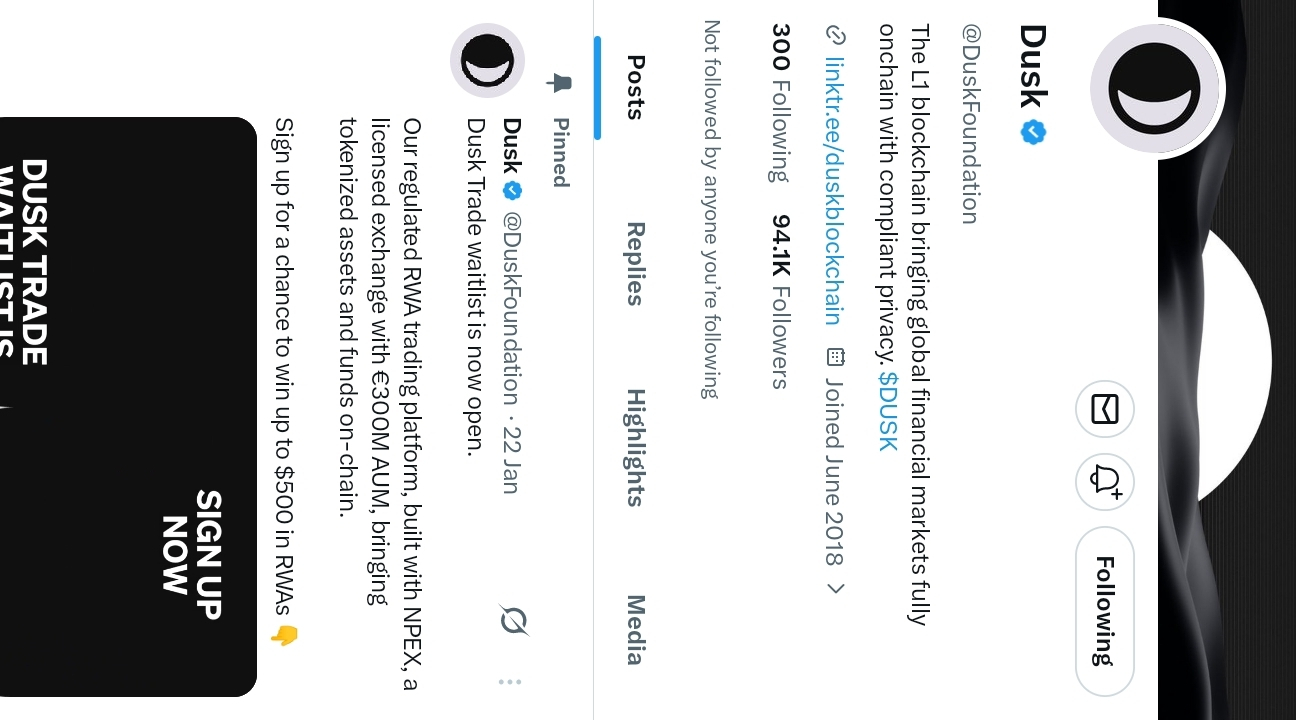Switch to the Replies tab
1296x720 pixels.
[634, 263]
